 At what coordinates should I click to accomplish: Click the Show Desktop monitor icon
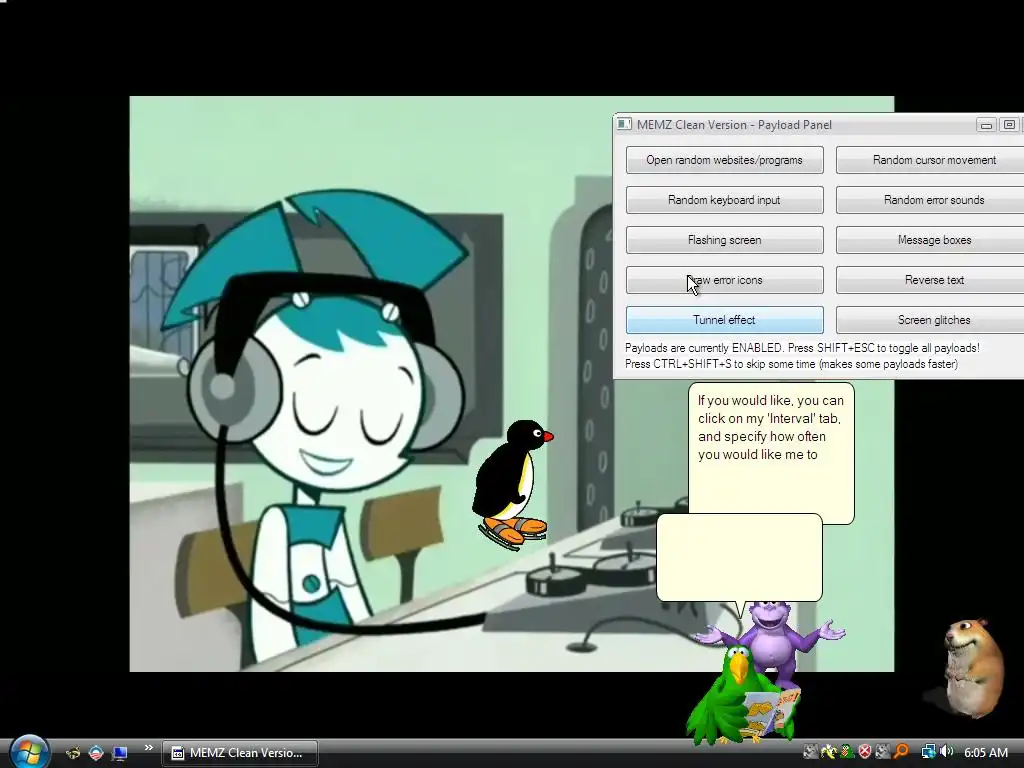coord(120,752)
